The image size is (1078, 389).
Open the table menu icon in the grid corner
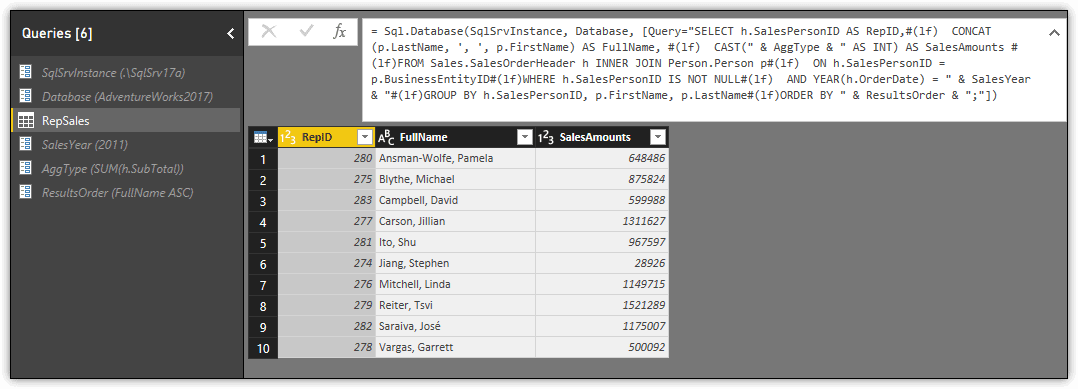point(263,137)
